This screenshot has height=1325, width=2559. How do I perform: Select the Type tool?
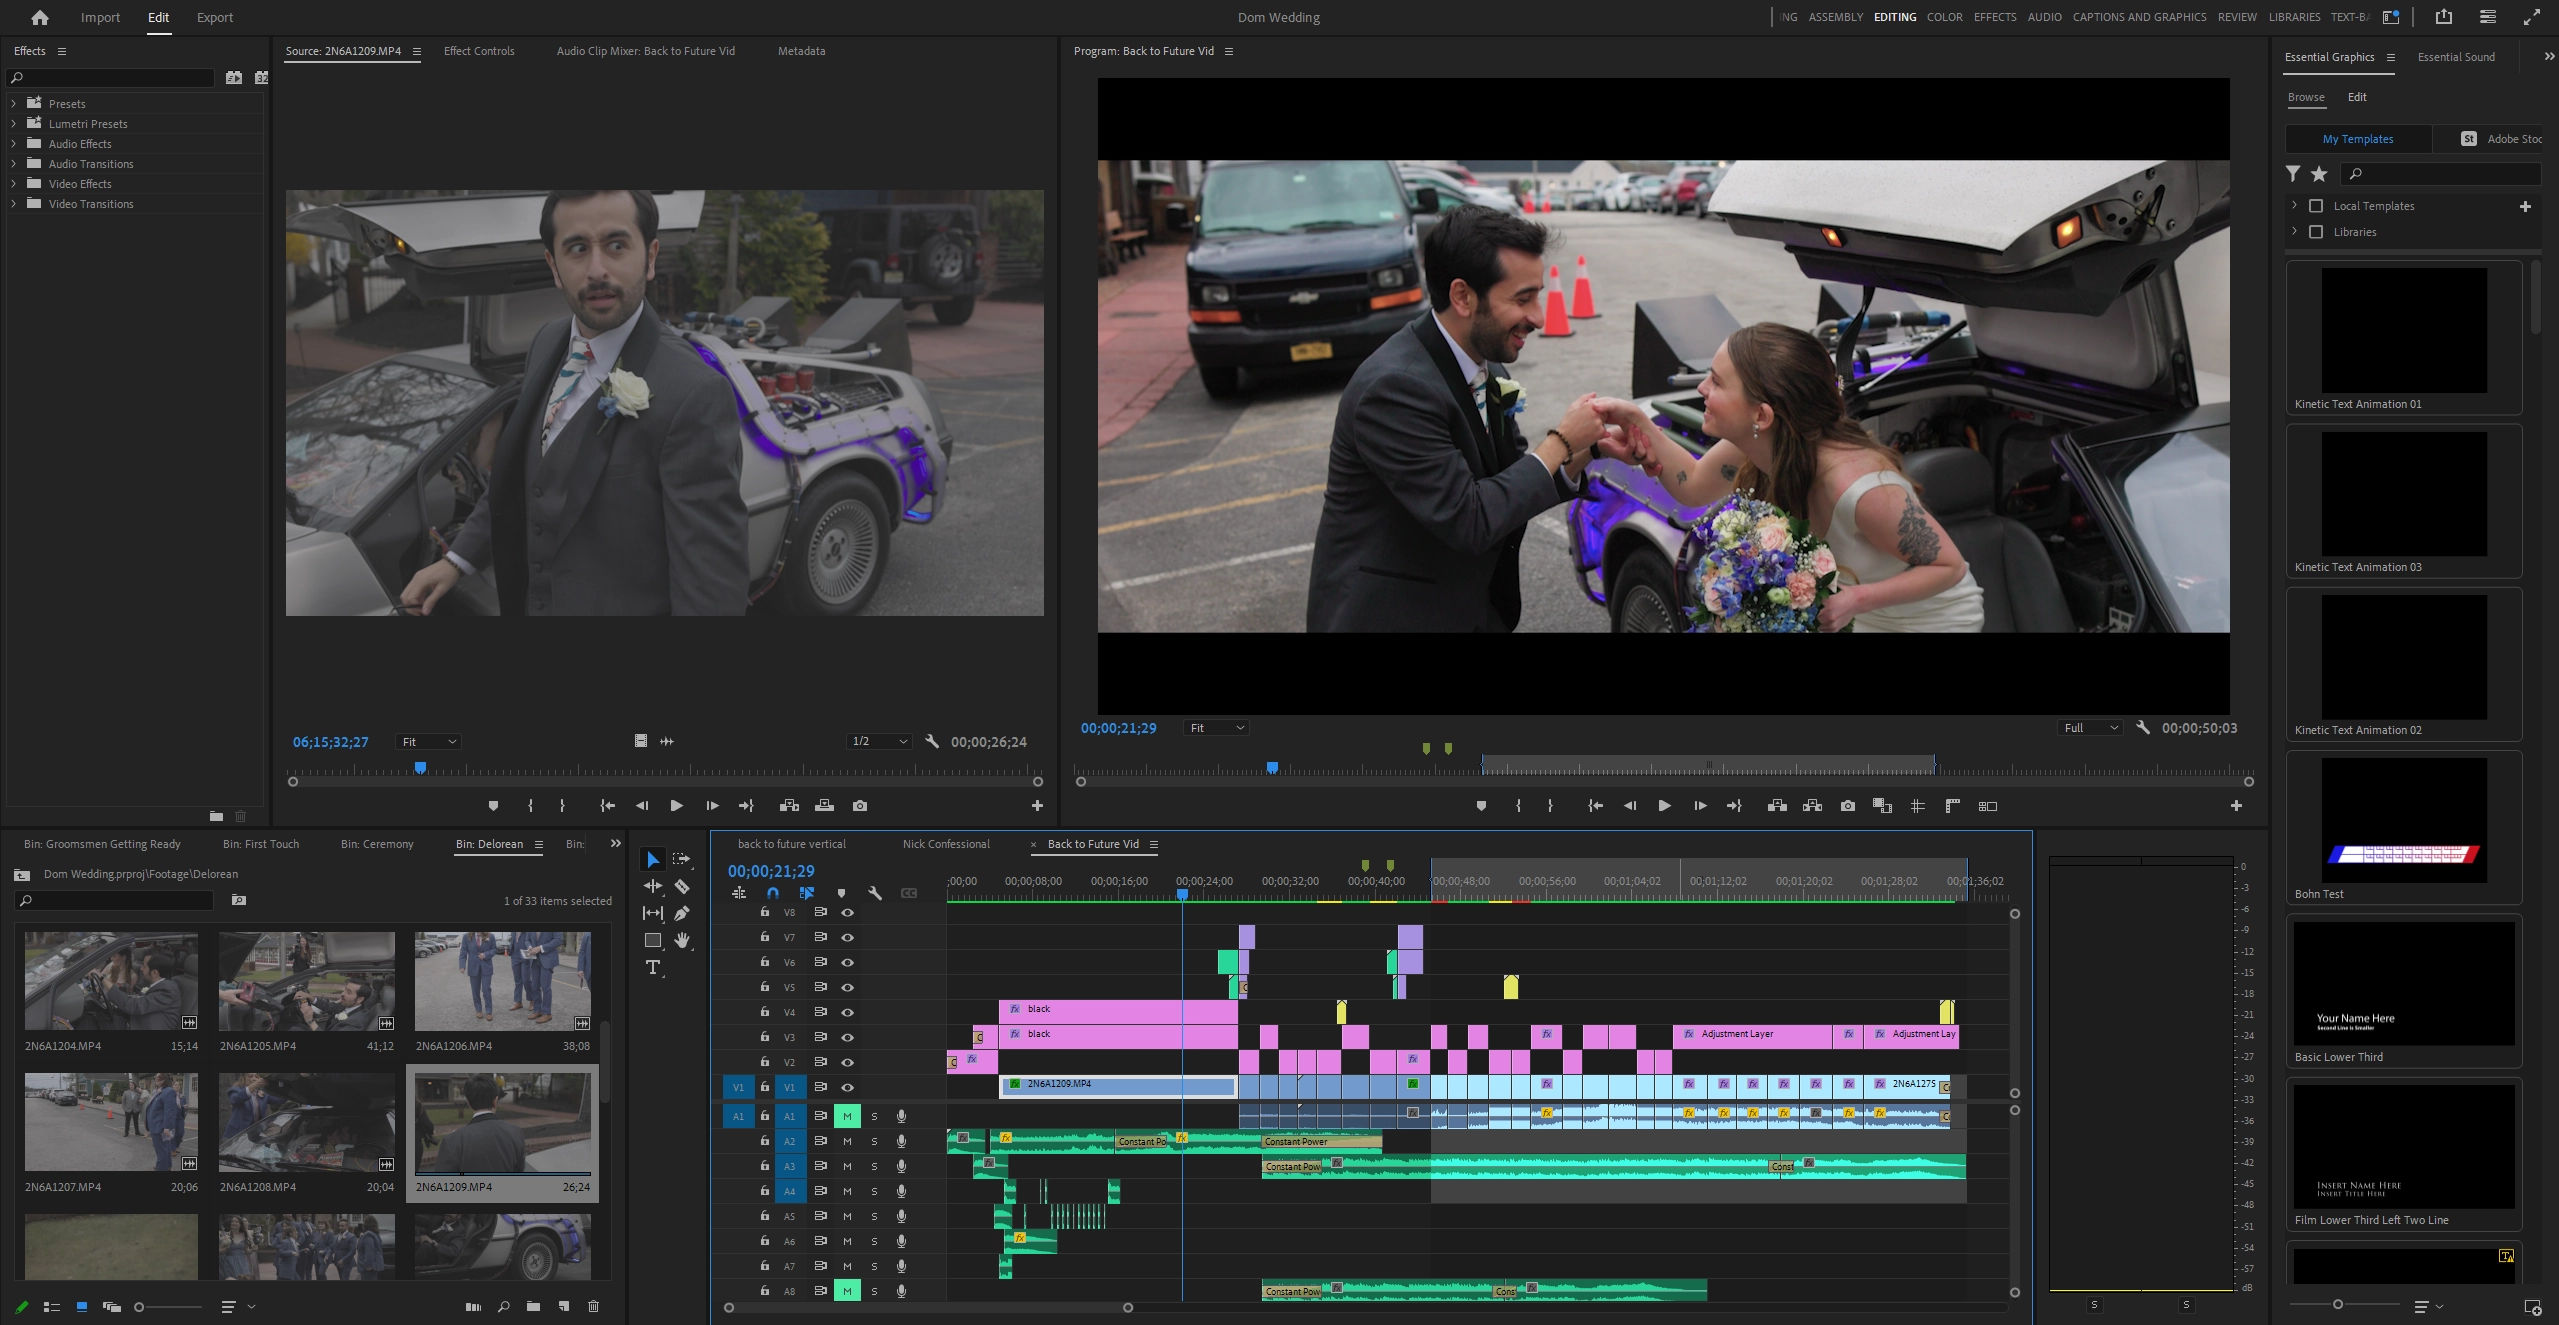[x=653, y=967]
